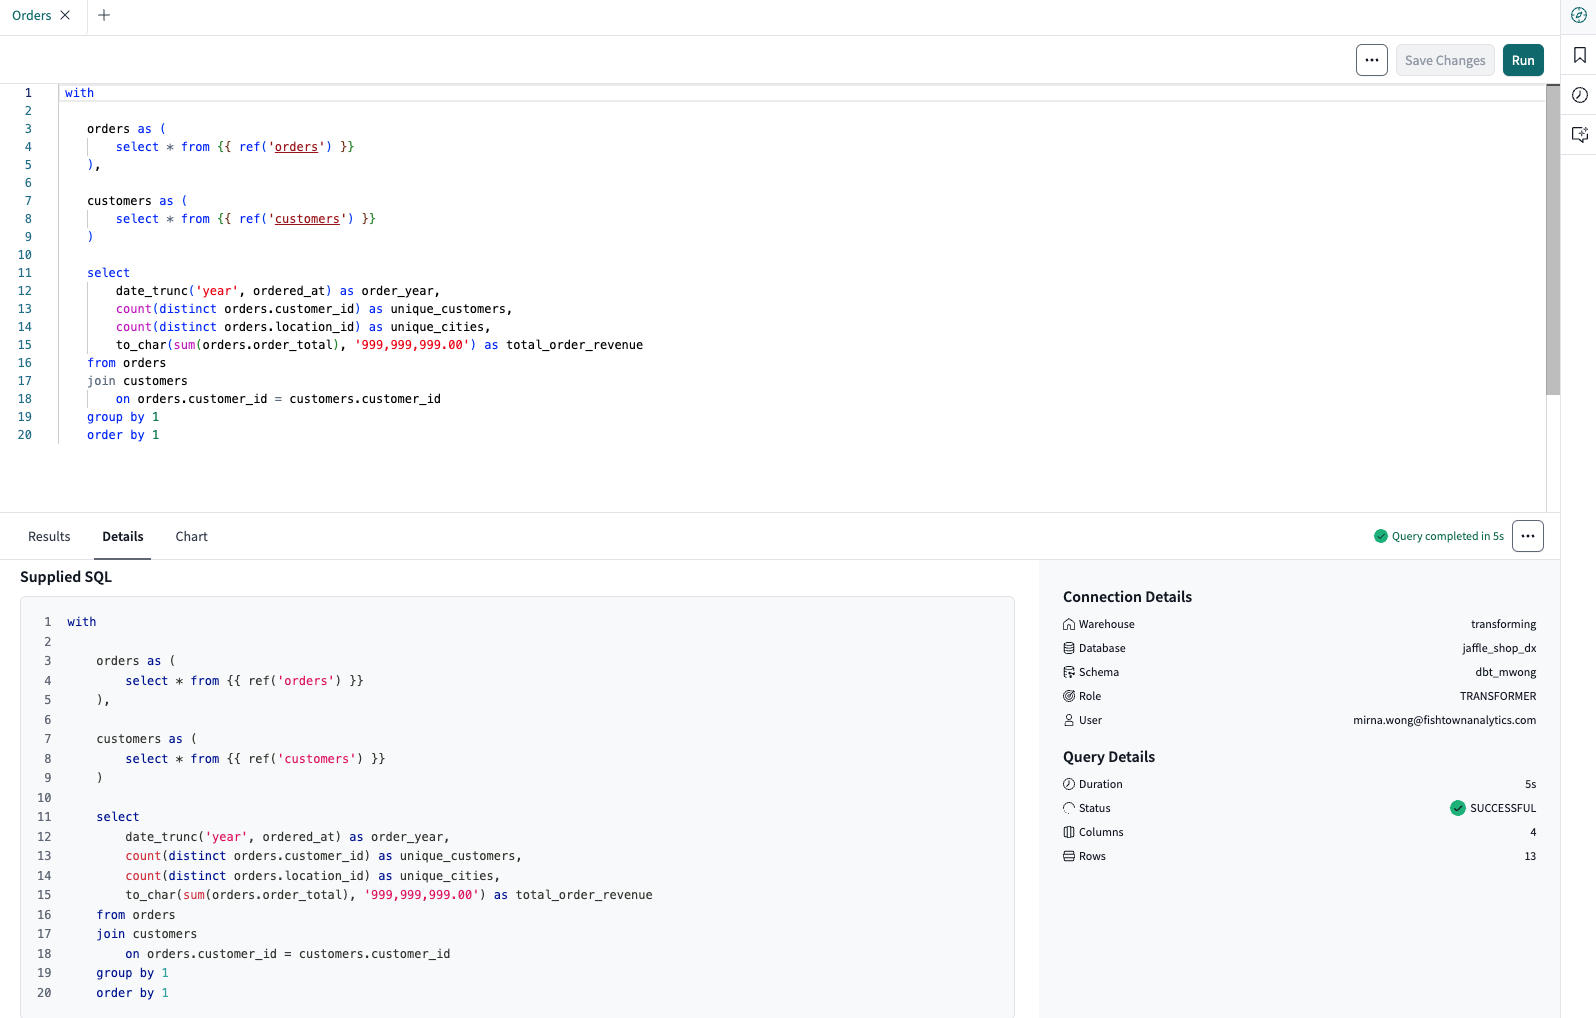Open the compass explorer icon in sidebar
This screenshot has height=1018, width=1596.
(1579, 15)
